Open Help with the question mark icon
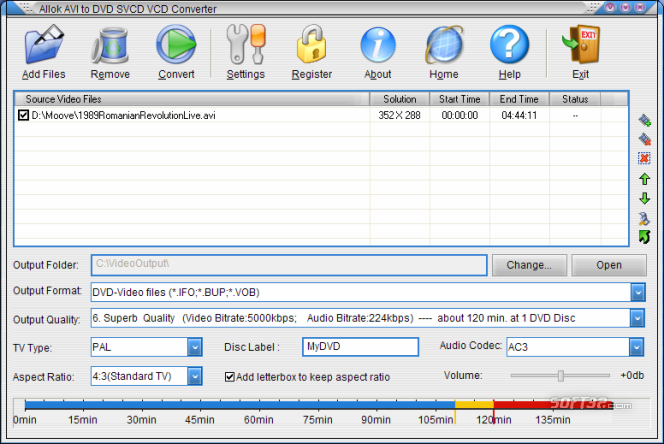Screen dimensions: 664x444 point(509,44)
